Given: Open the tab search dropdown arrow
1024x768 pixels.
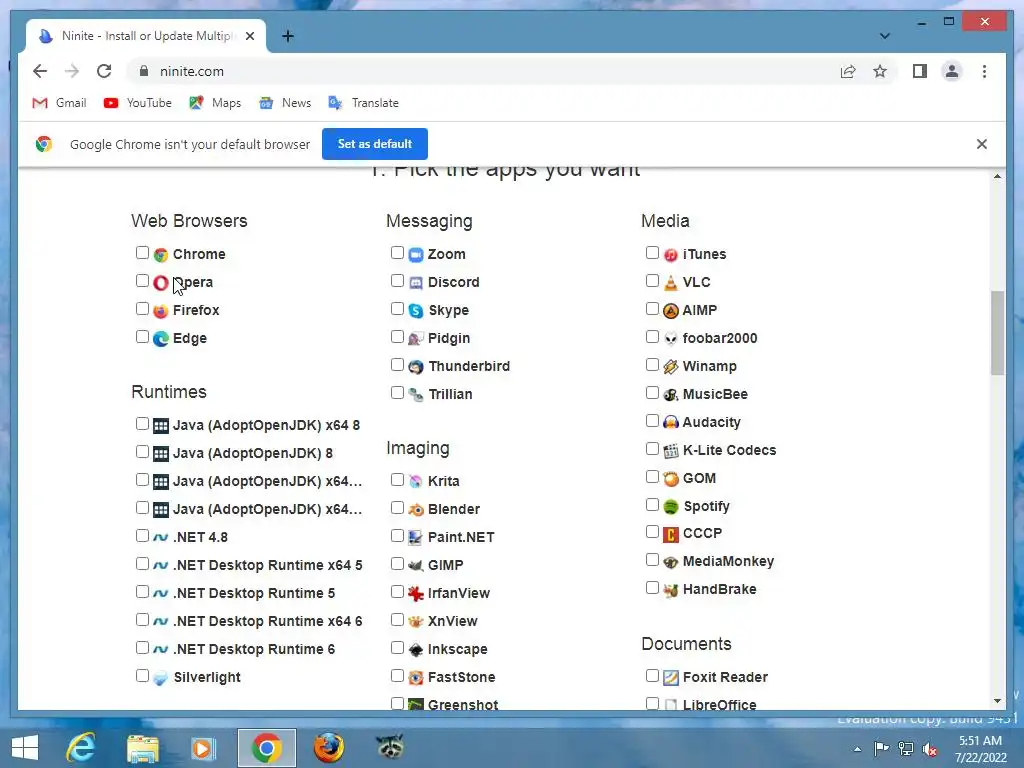Looking at the screenshot, I should 884,36.
